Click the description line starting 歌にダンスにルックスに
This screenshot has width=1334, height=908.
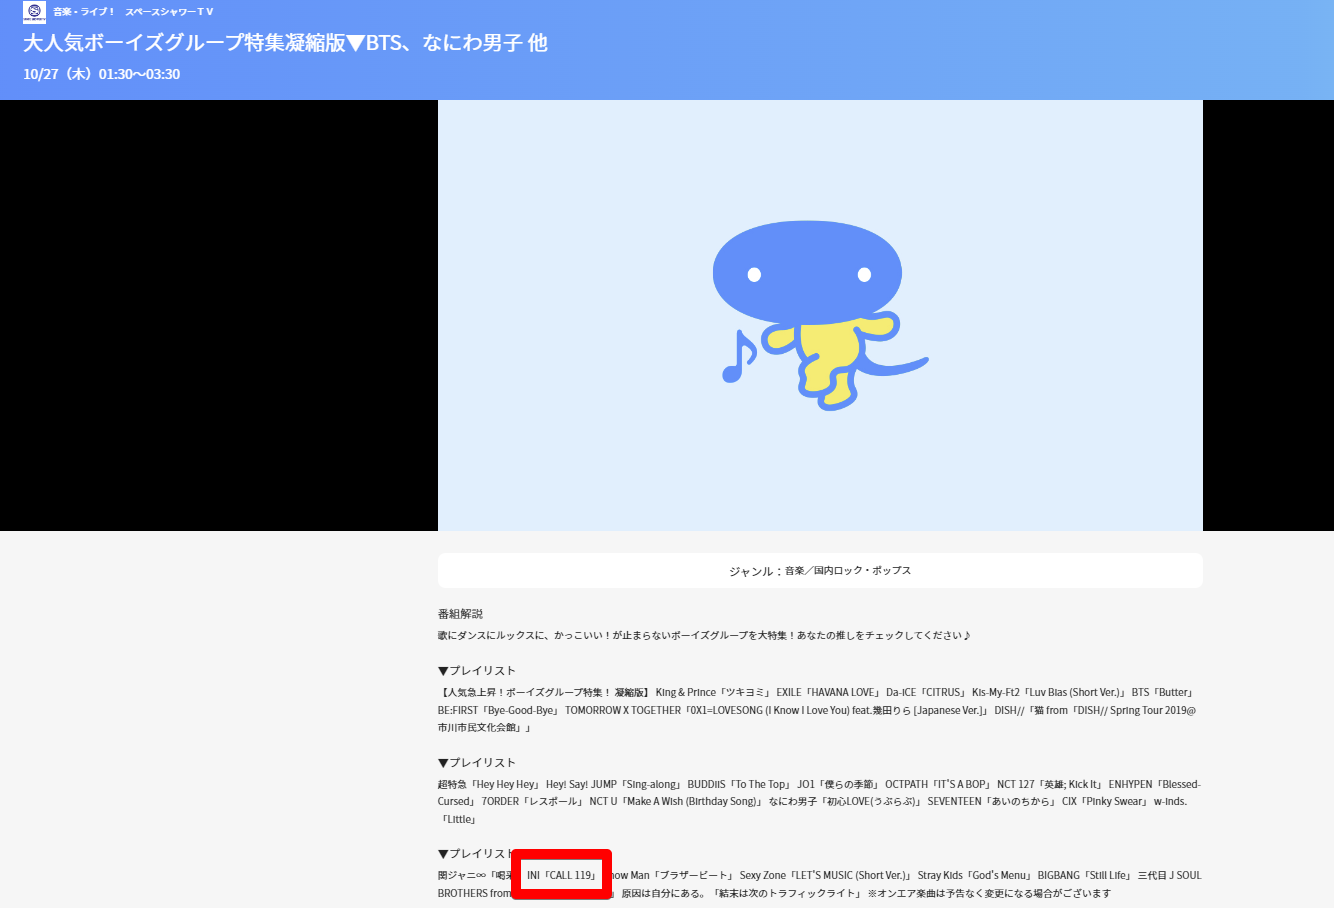704,635
